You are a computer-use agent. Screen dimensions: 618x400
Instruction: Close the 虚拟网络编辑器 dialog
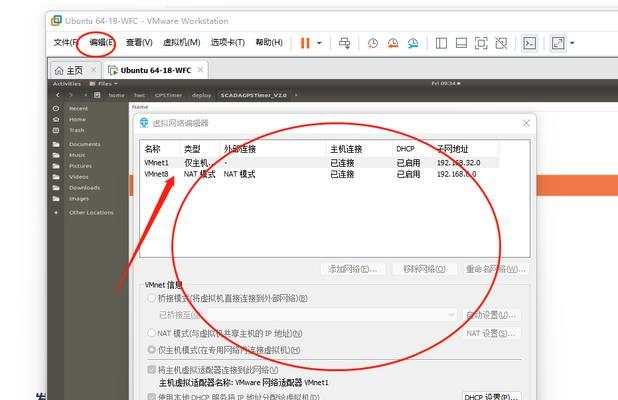pyautogui.click(x=526, y=123)
